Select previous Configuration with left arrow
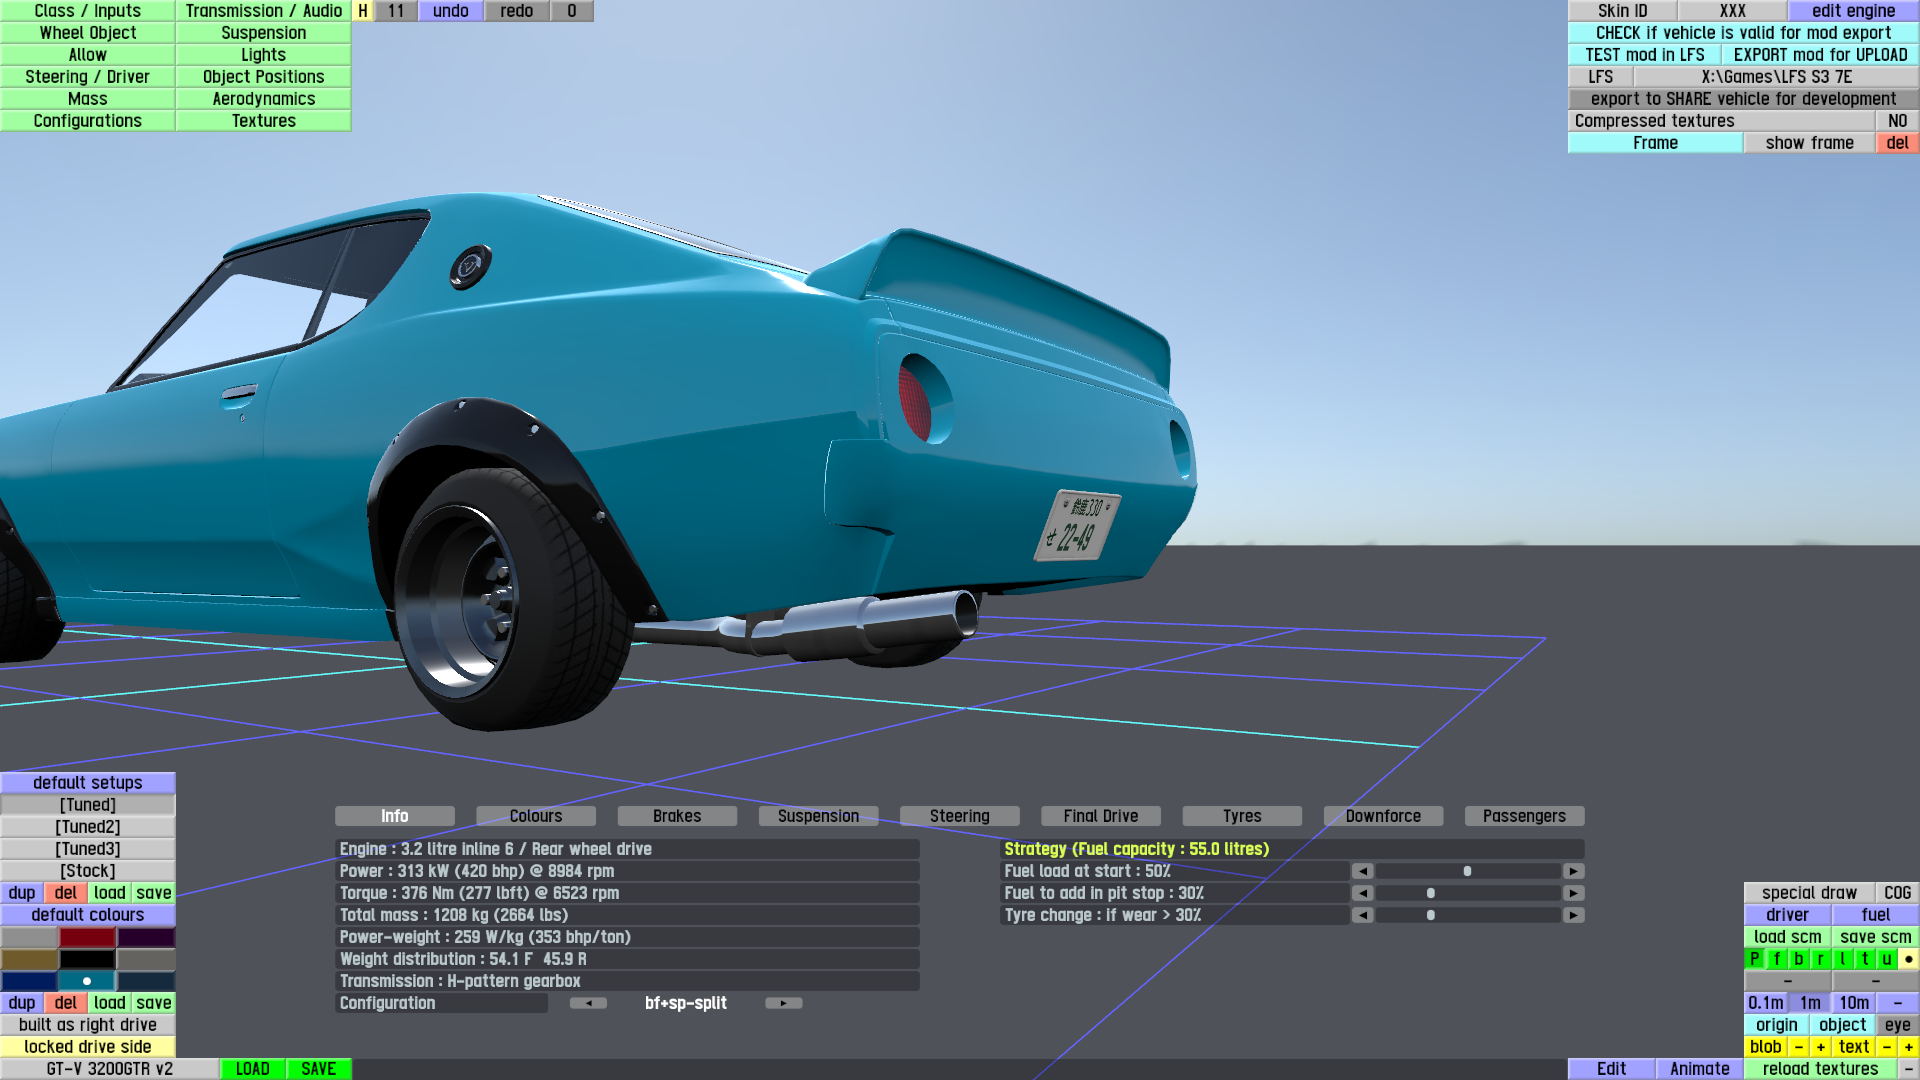 click(588, 1003)
